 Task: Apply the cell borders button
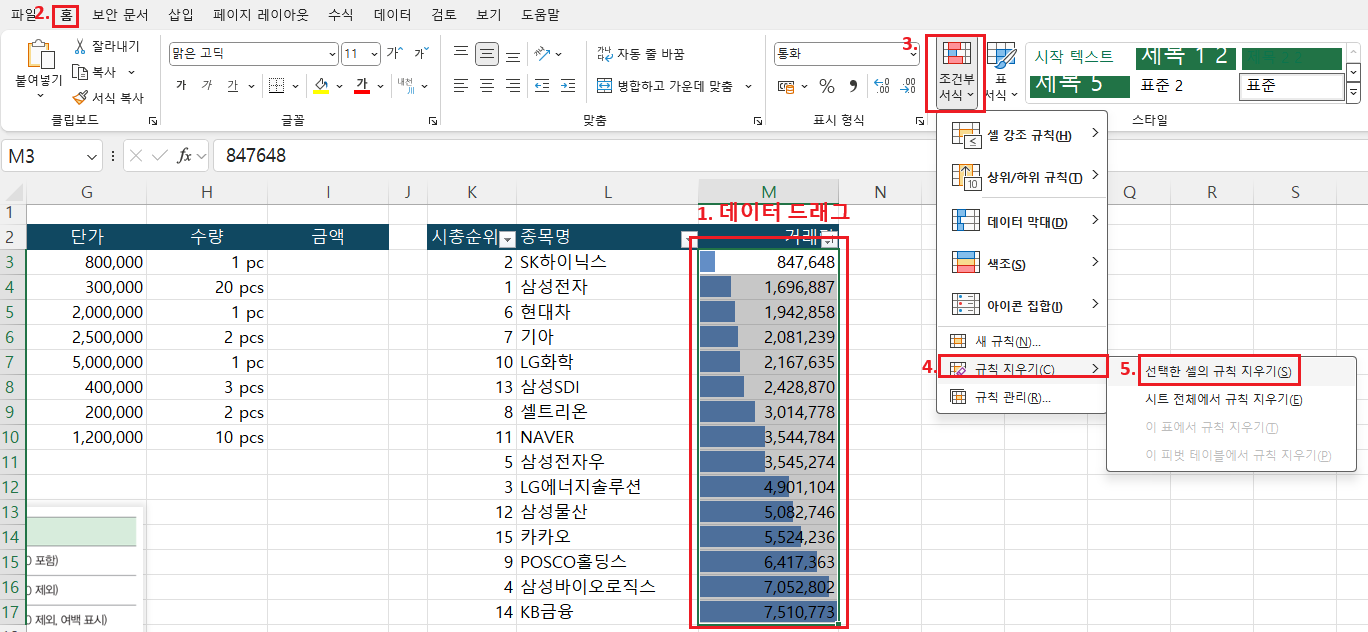[277, 86]
